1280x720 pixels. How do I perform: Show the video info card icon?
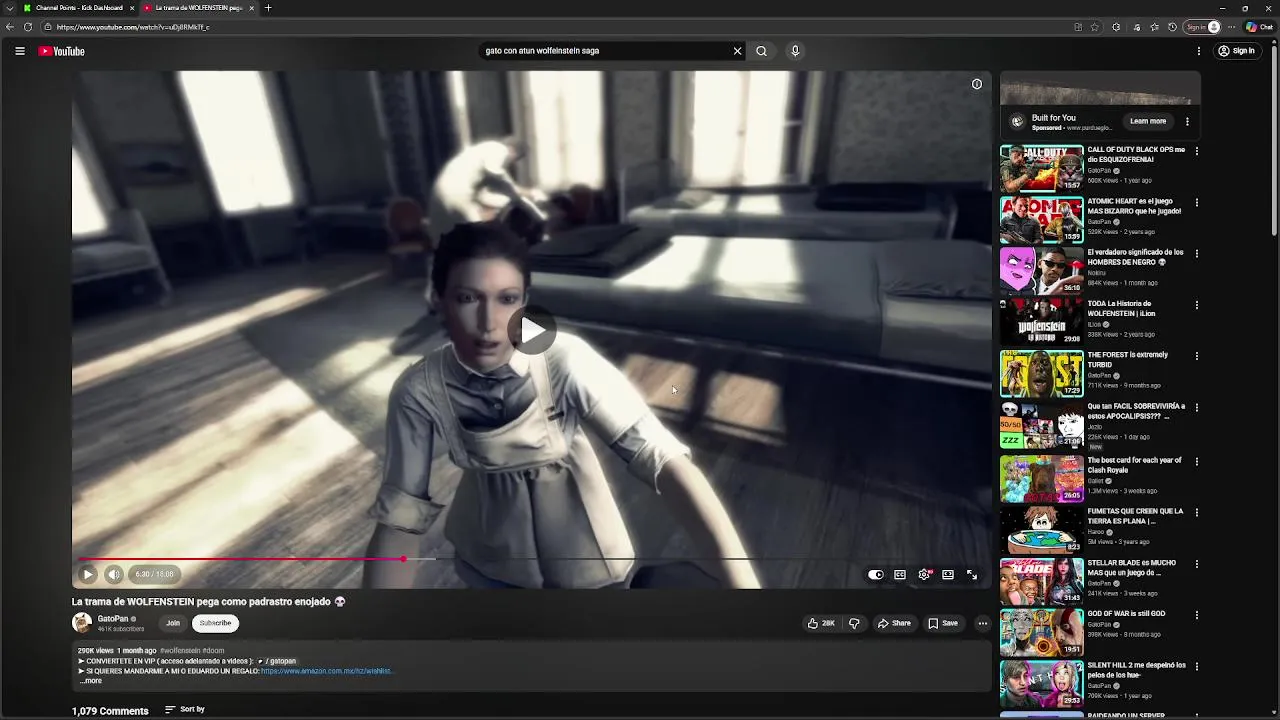(x=977, y=84)
